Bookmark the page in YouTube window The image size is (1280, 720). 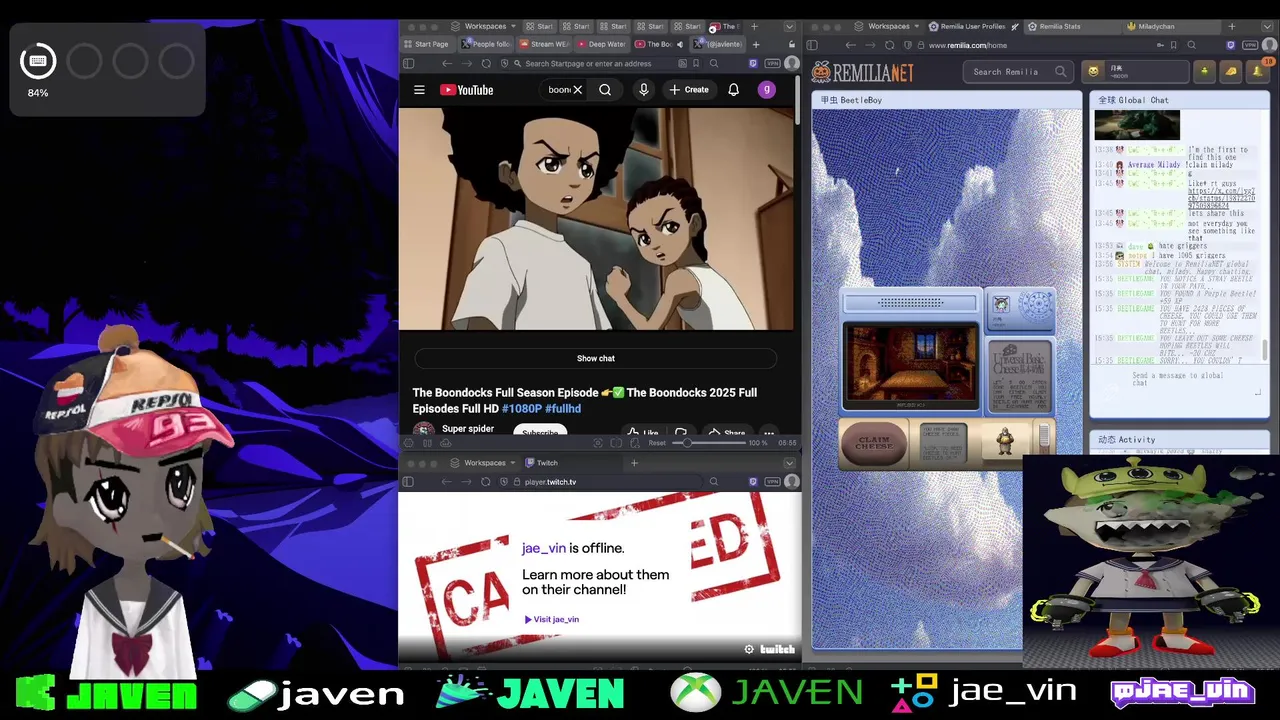coord(696,63)
